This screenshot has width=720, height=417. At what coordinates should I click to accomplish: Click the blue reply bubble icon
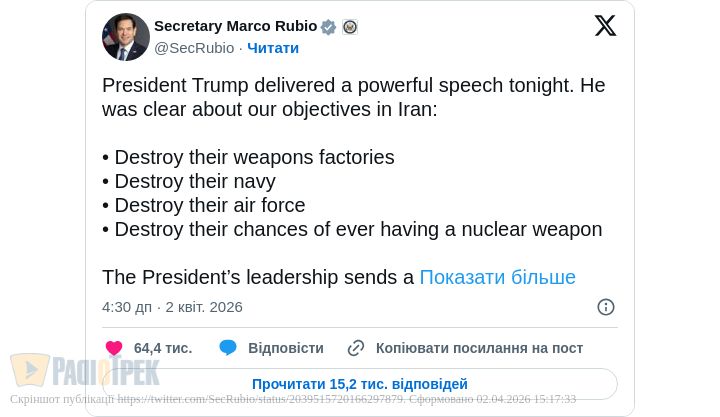(x=228, y=348)
